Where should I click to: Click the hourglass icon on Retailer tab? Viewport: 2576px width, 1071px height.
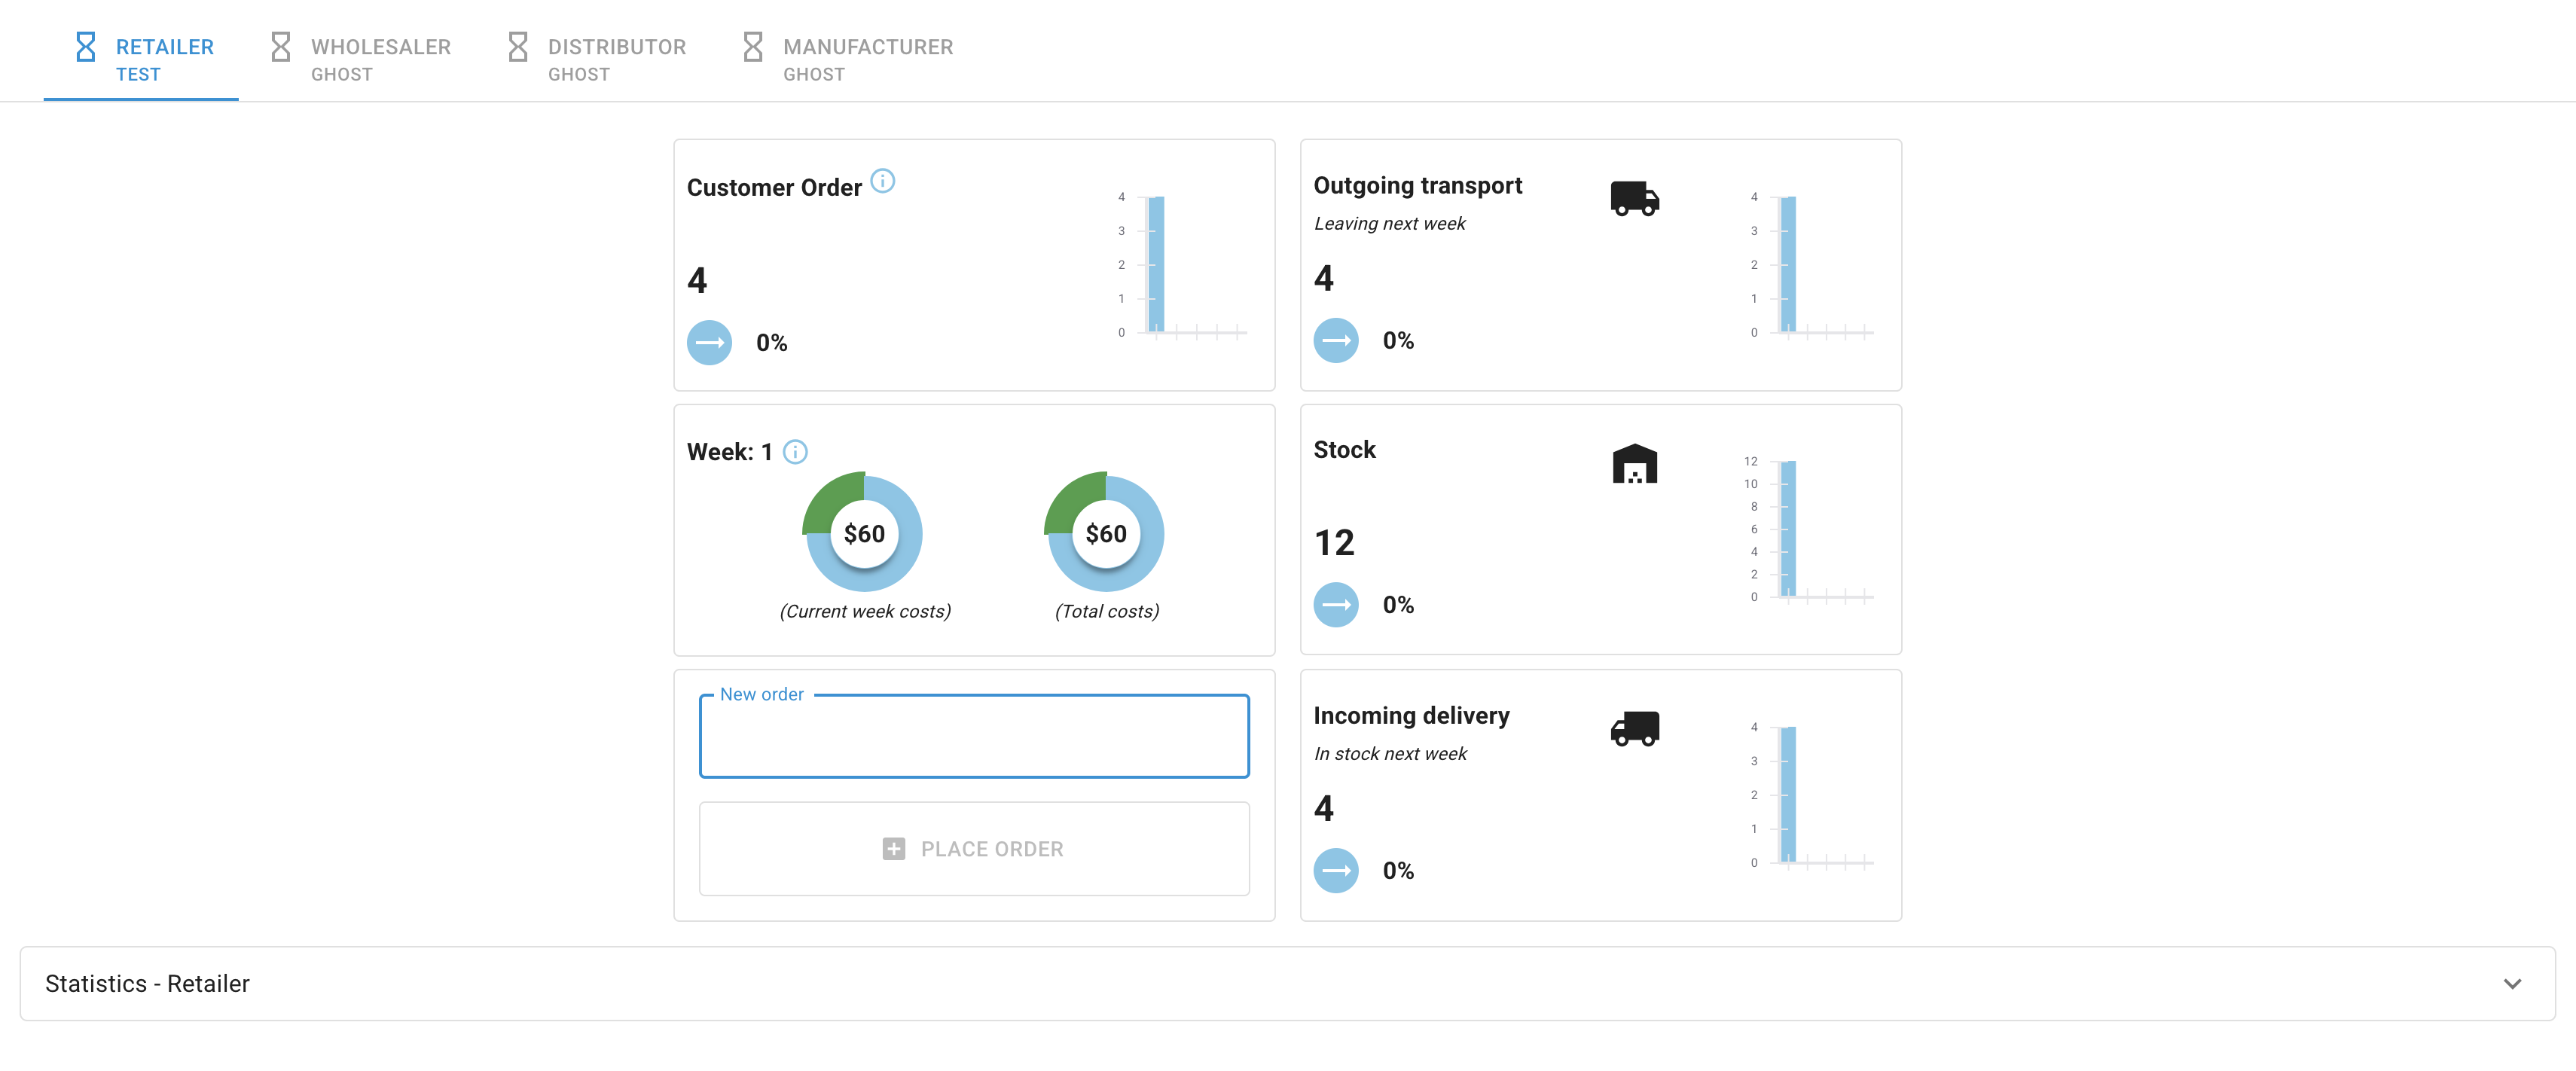(x=86, y=47)
